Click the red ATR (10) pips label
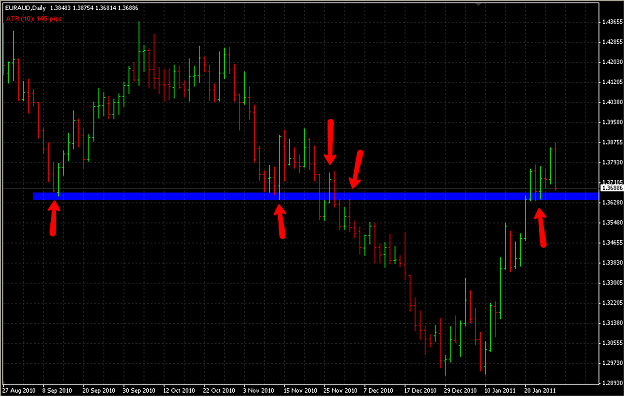 34,18
